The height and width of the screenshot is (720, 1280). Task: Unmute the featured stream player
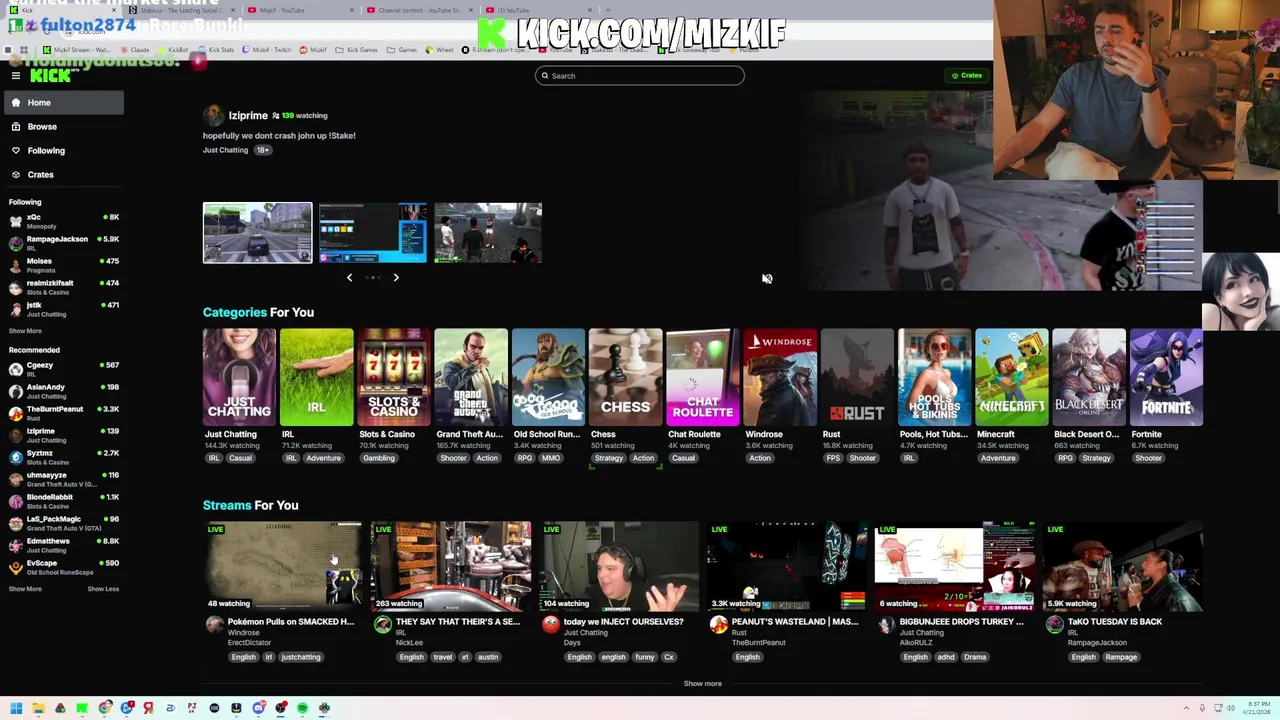pyautogui.click(x=767, y=279)
